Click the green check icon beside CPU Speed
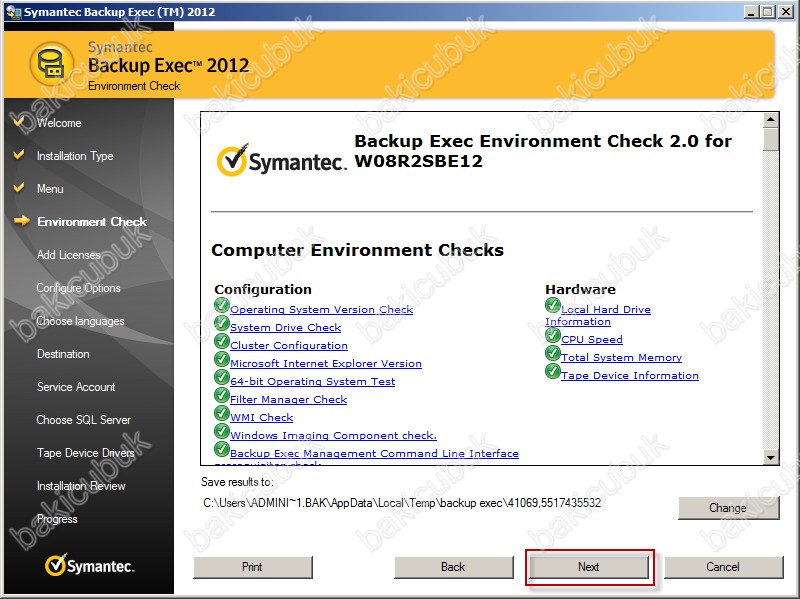 click(553, 335)
